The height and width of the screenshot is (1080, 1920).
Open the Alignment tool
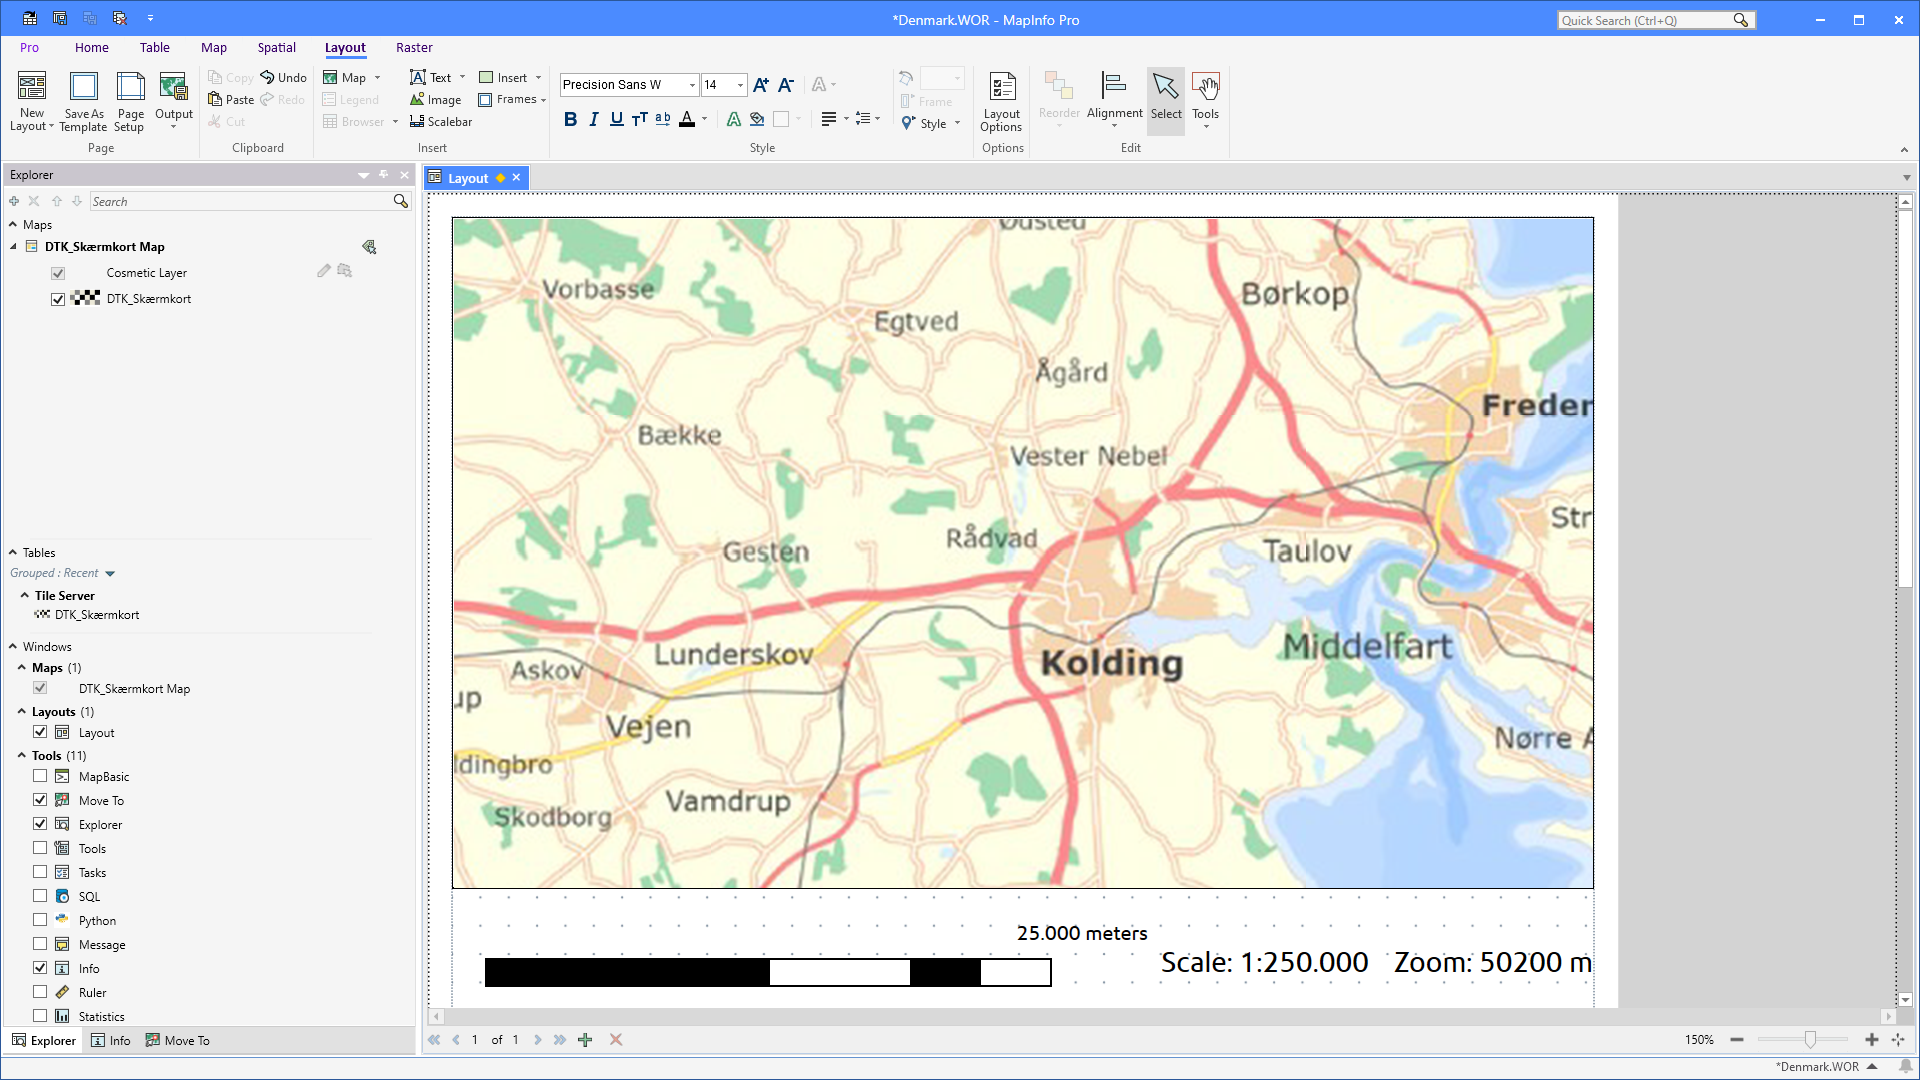point(1114,99)
